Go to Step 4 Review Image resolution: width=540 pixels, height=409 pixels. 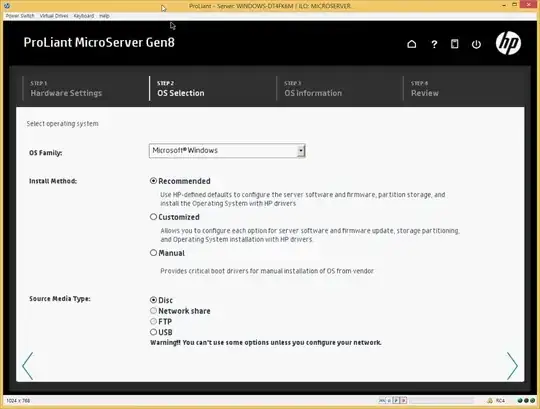point(425,89)
